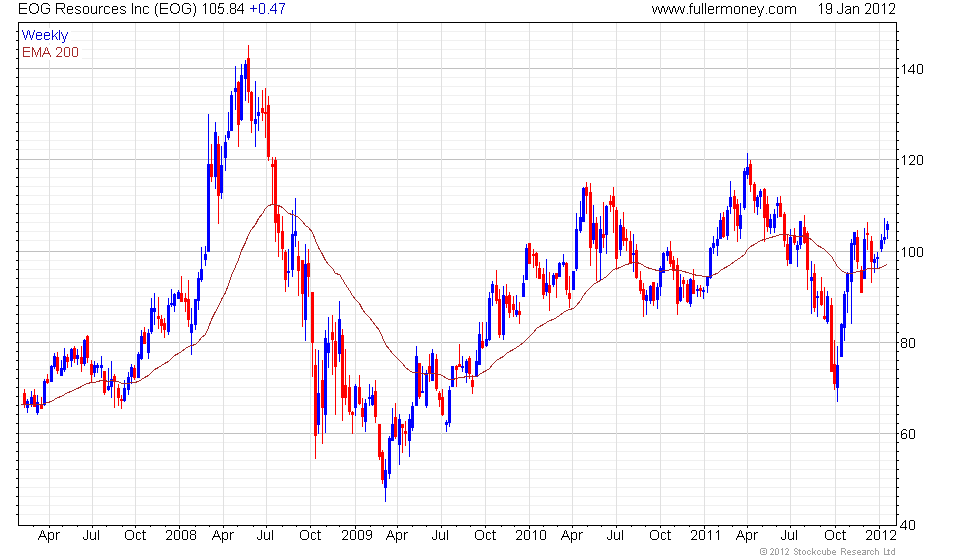Click the chart date 19 Jan 2012
Screen dimensions: 980x560
point(856,9)
